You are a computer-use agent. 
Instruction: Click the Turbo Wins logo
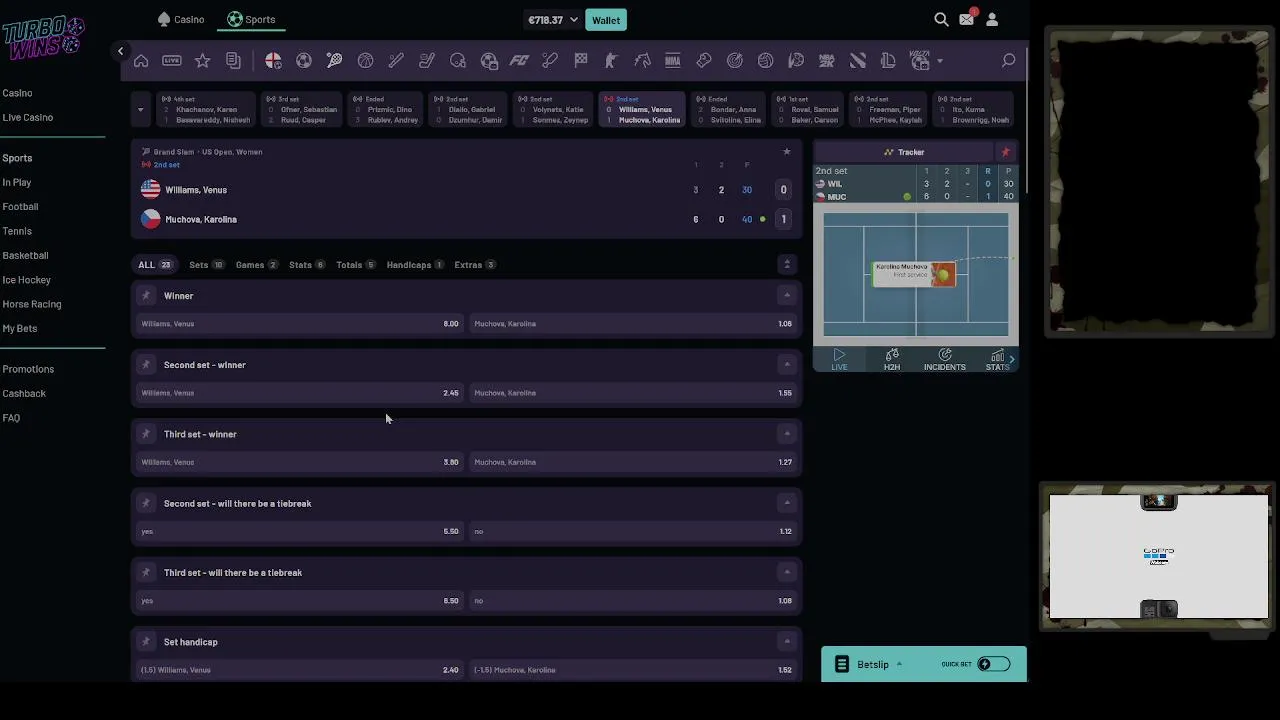click(x=43, y=38)
